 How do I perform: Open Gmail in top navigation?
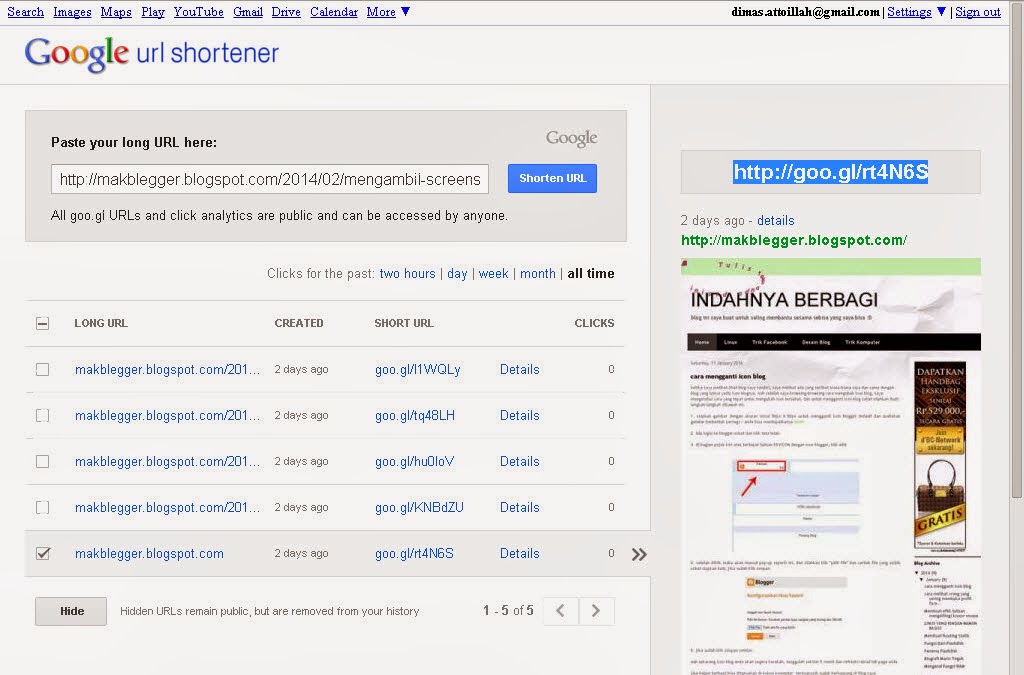(248, 12)
